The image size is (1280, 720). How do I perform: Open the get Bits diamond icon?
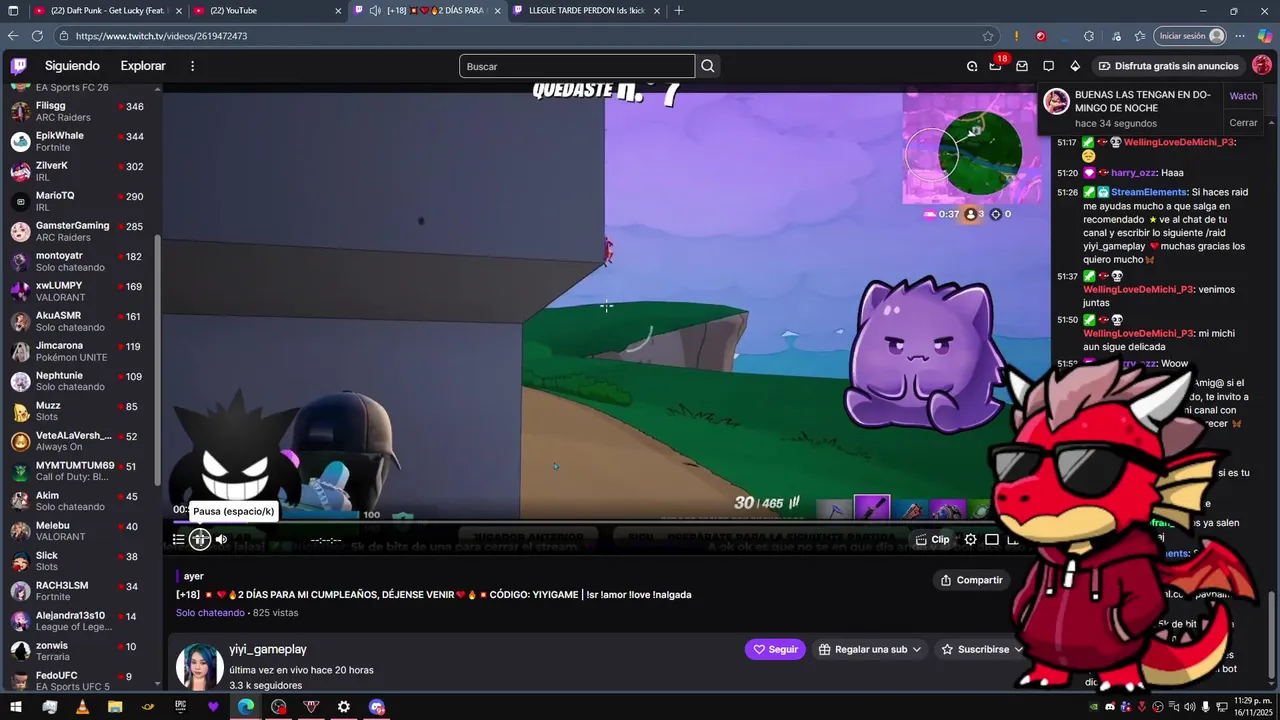click(x=1075, y=66)
